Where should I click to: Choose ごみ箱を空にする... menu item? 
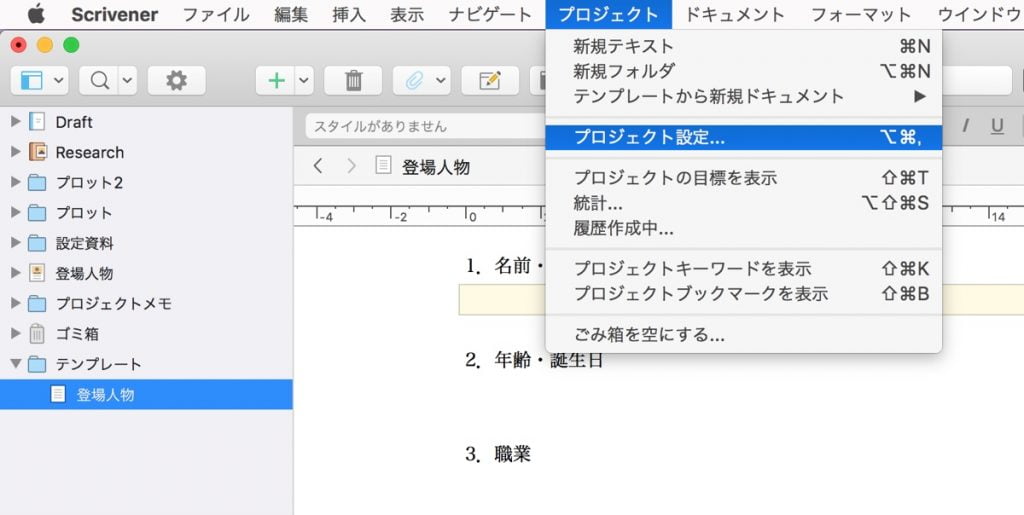pos(744,335)
